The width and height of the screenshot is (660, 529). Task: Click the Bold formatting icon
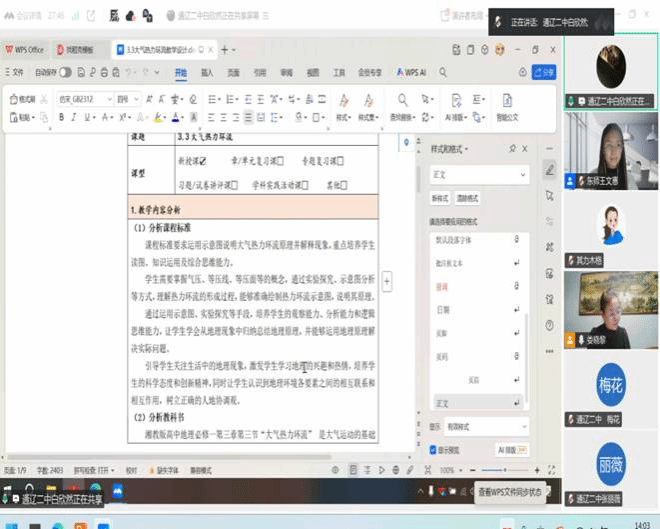click(x=61, y=117)
